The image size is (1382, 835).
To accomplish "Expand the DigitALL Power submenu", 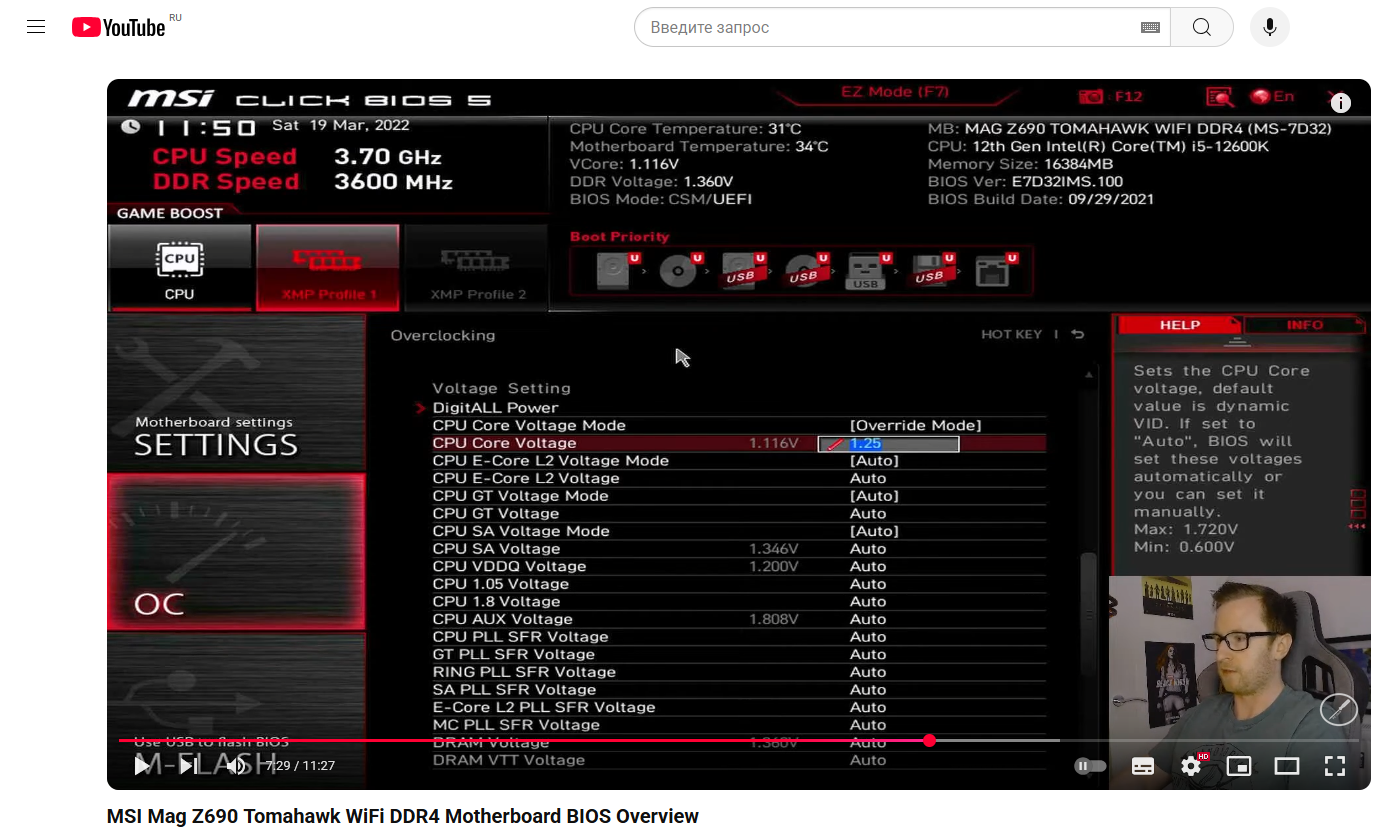I will pyautogui.click(x=495, y=408).
